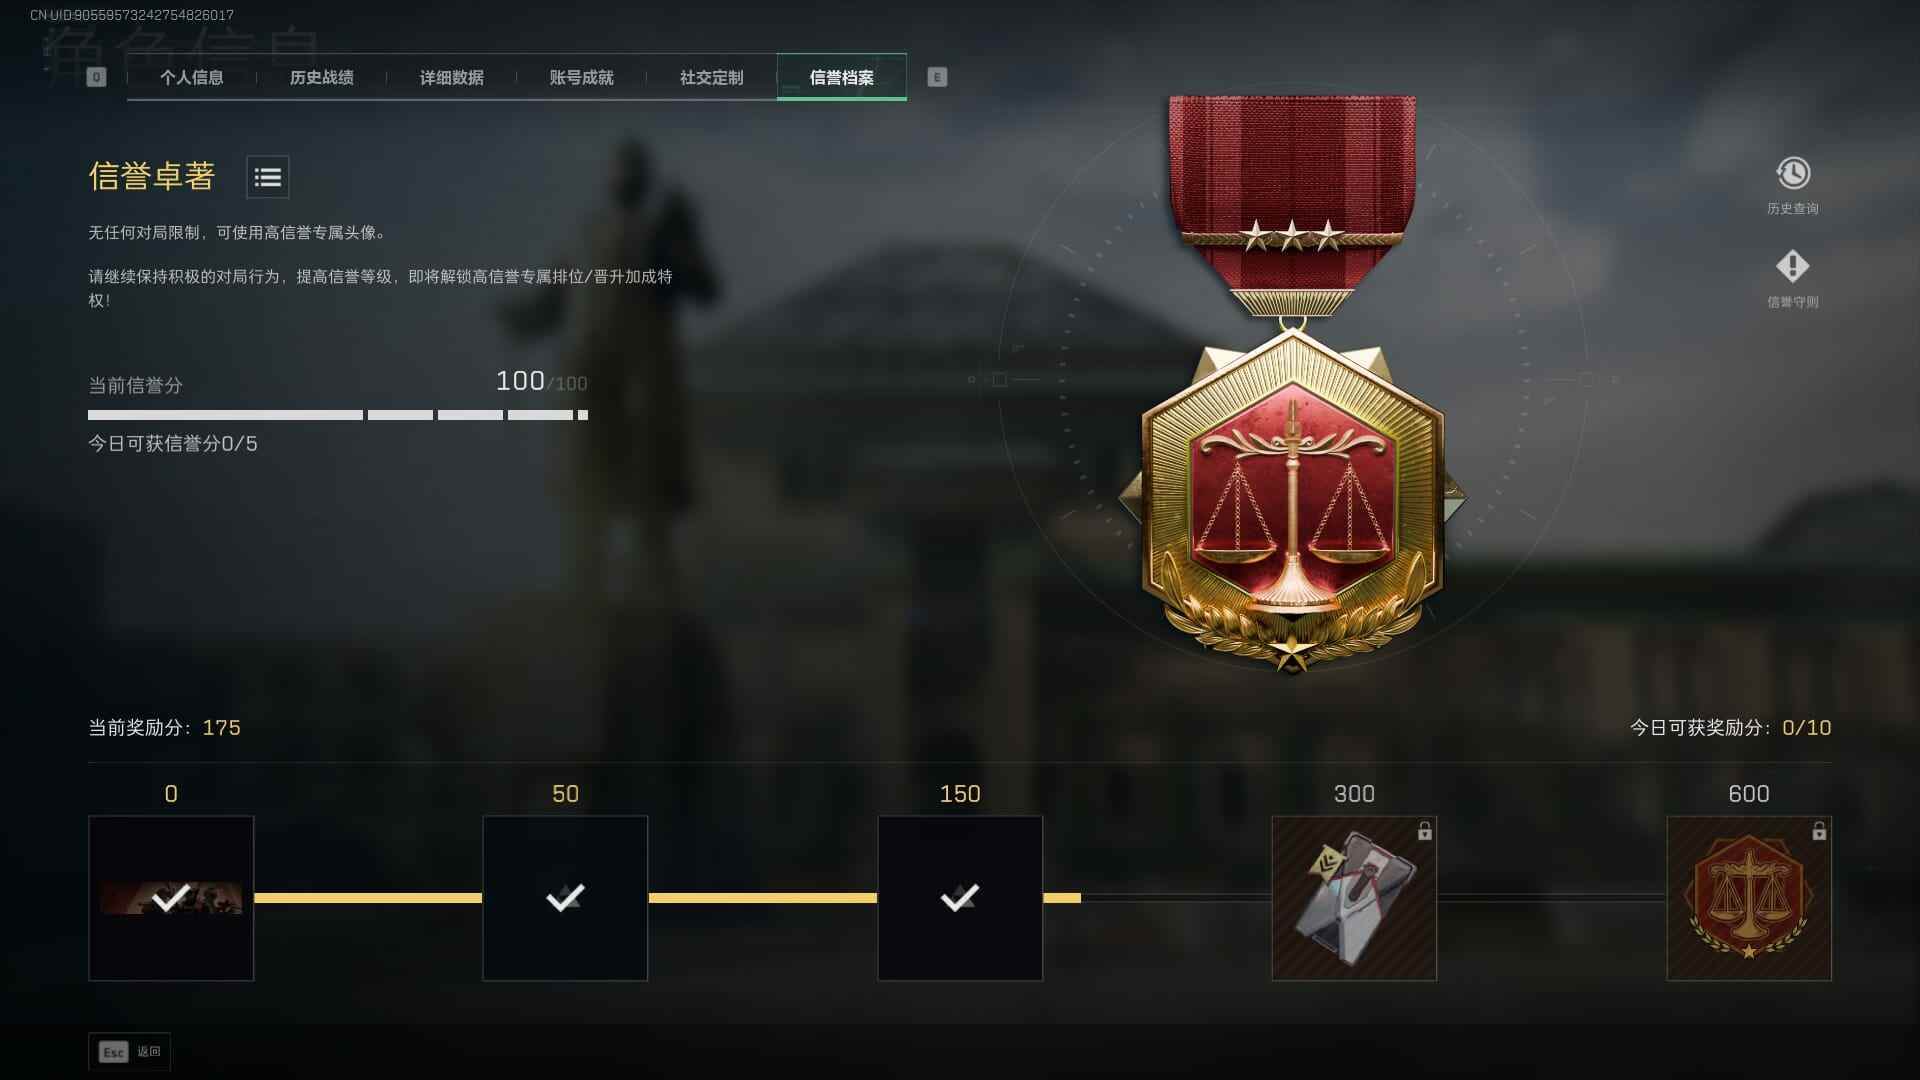1920x1080 pixels.
Task: Open the reputation level list icon
Action: [267, 178]
